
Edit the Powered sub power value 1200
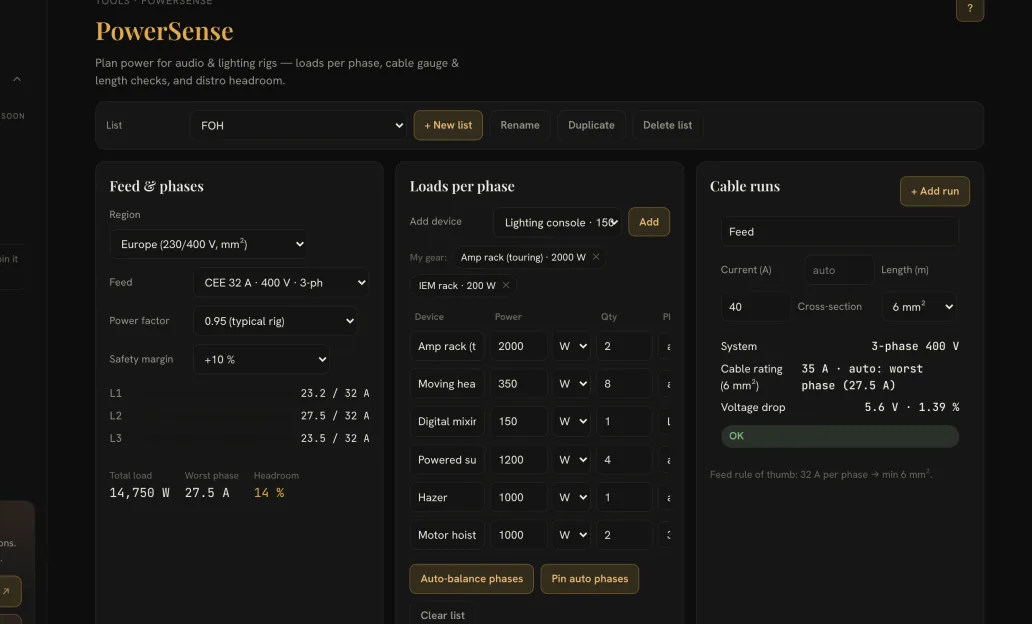(519, 459)
